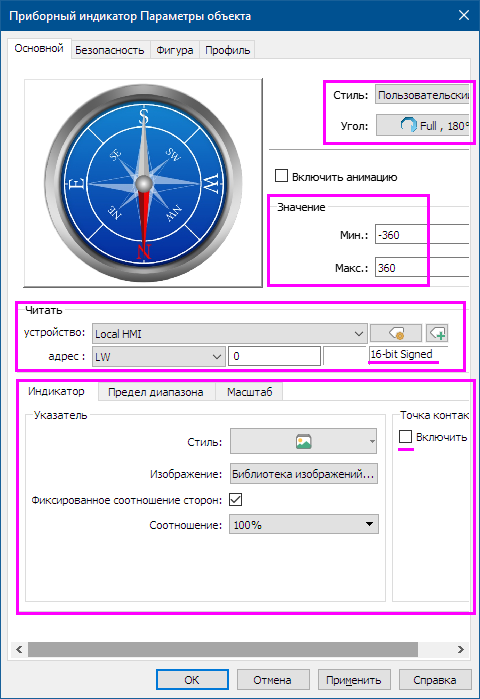
Task: Select the Предел диапазона sub-tab
Action: click(156, 392)
